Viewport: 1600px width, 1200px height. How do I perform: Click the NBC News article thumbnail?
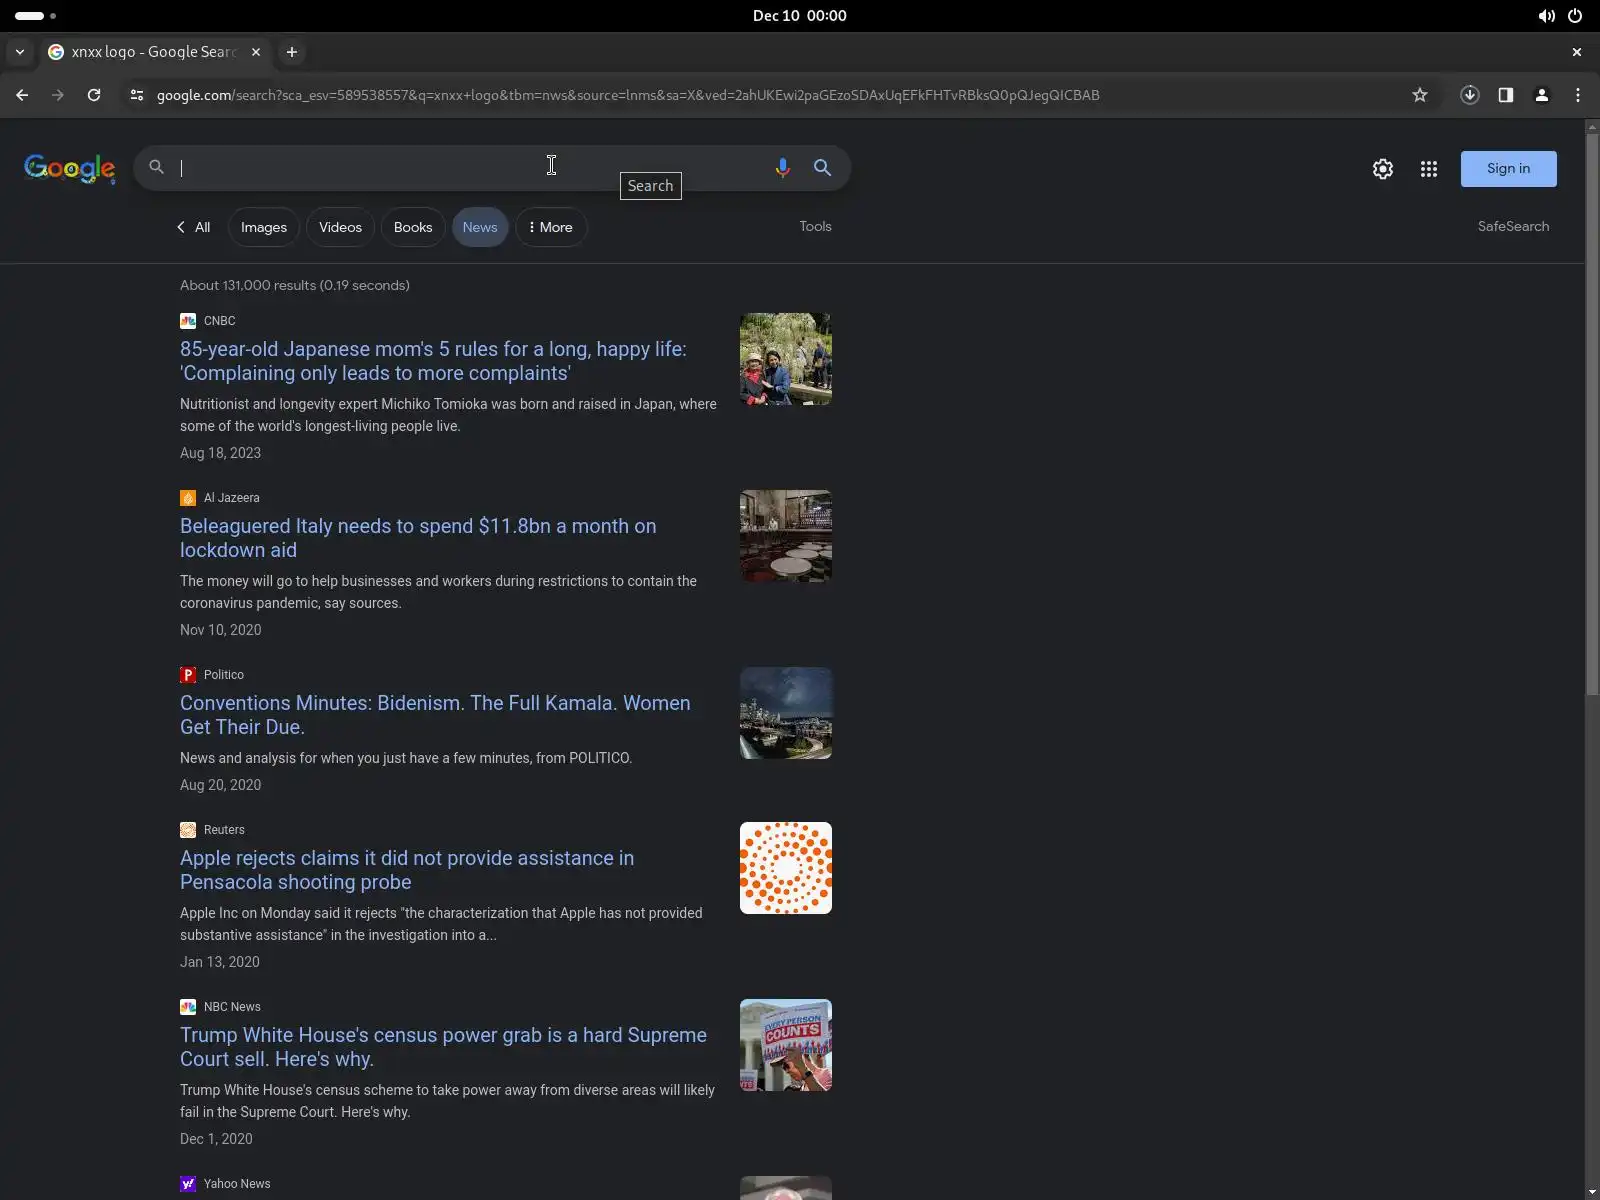[786, 1045]
